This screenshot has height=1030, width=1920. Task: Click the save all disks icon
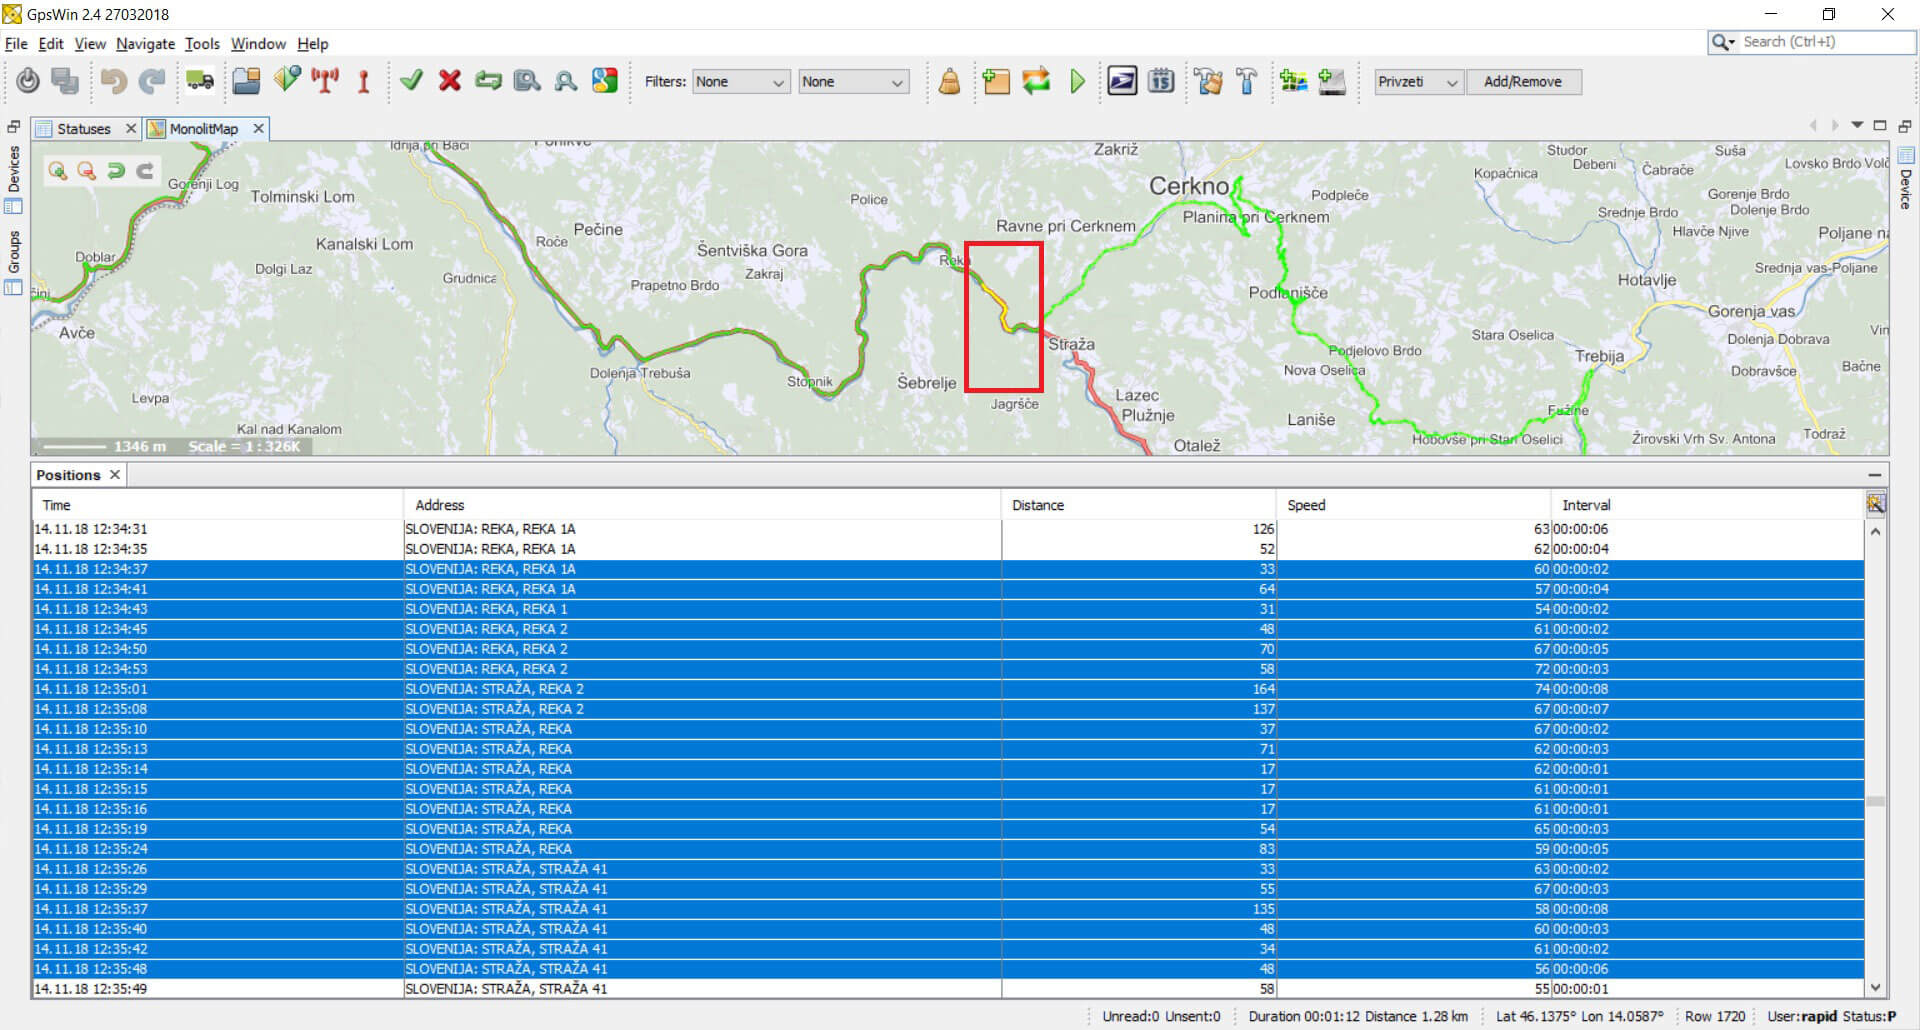[65, 81]
